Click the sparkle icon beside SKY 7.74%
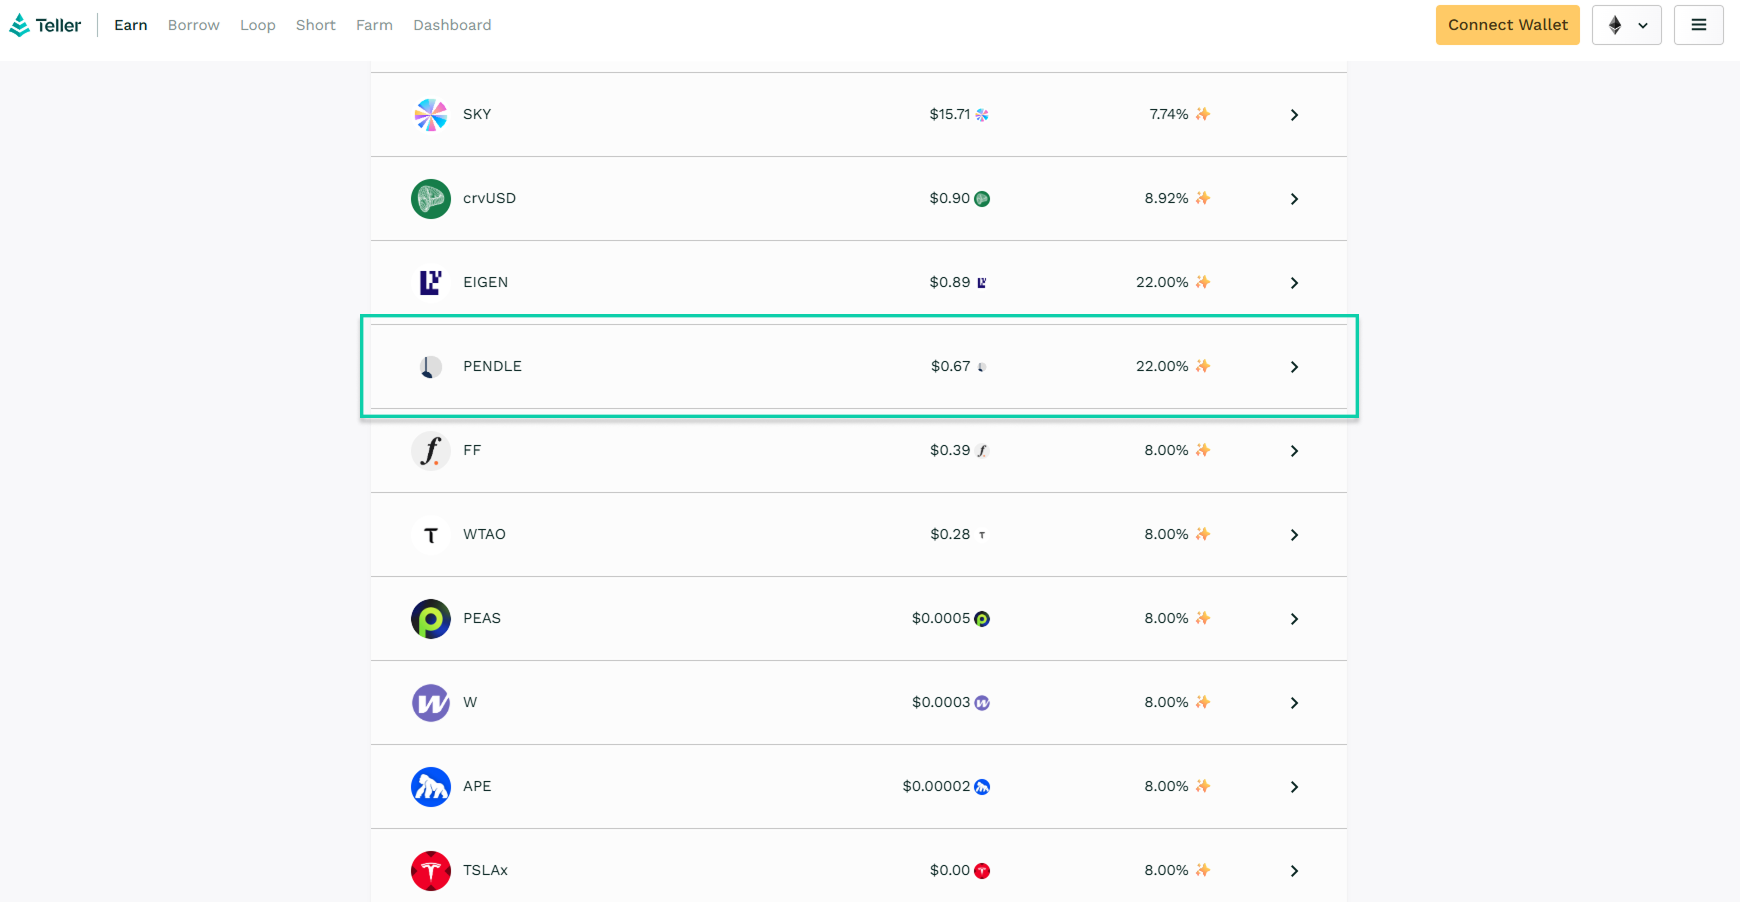The height and width of the screenshot is (902, 1740). (x=1203, y=114)
